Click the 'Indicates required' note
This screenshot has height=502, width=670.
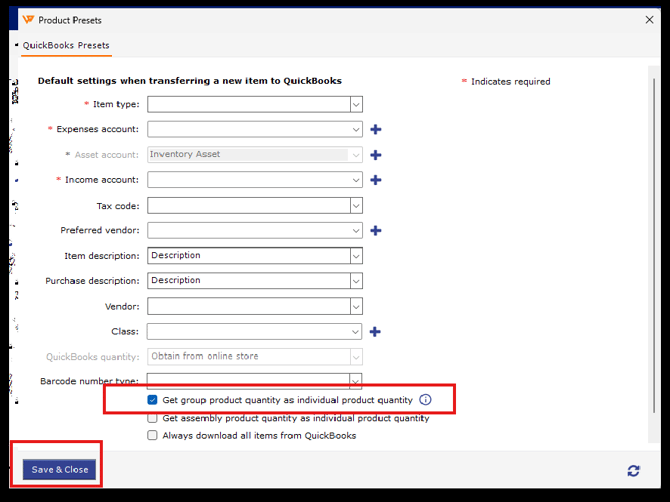510,82
